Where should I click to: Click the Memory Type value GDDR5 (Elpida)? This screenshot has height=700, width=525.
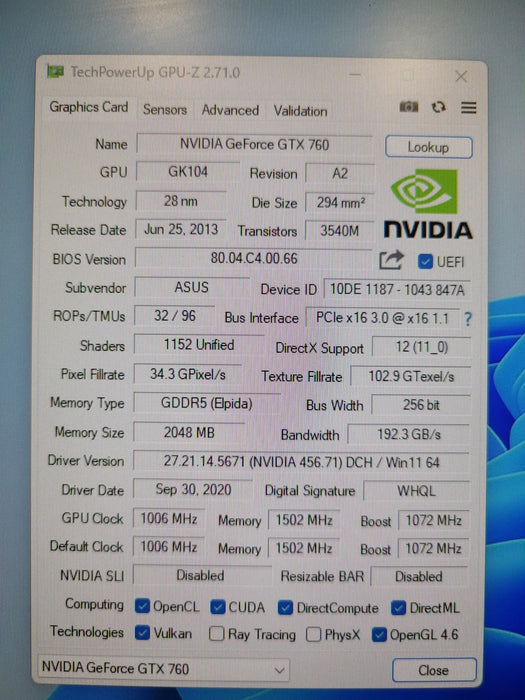(207, 404)
